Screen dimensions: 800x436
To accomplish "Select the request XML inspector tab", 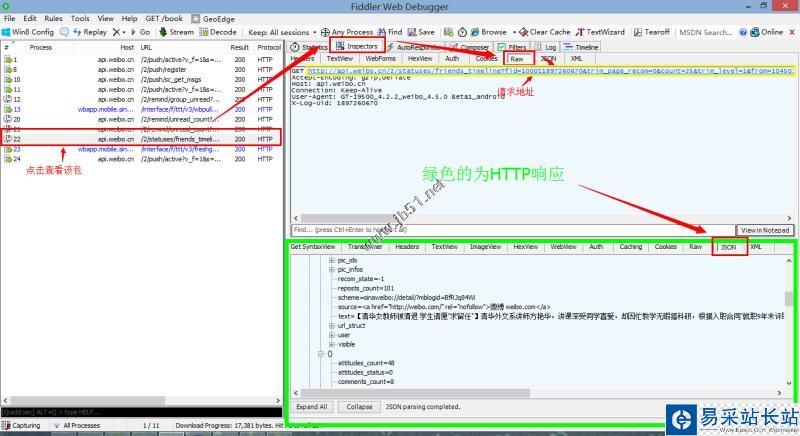I will coord(577,59).
